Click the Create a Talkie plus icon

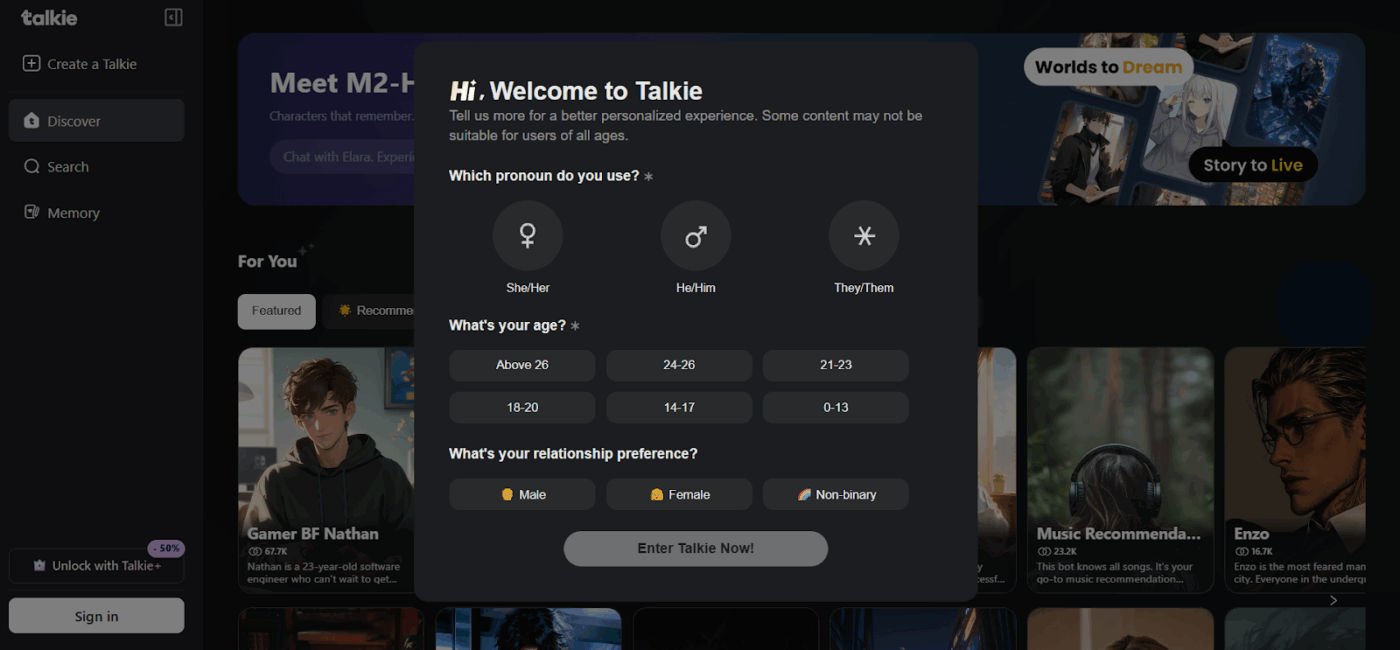tap(31, 63)
